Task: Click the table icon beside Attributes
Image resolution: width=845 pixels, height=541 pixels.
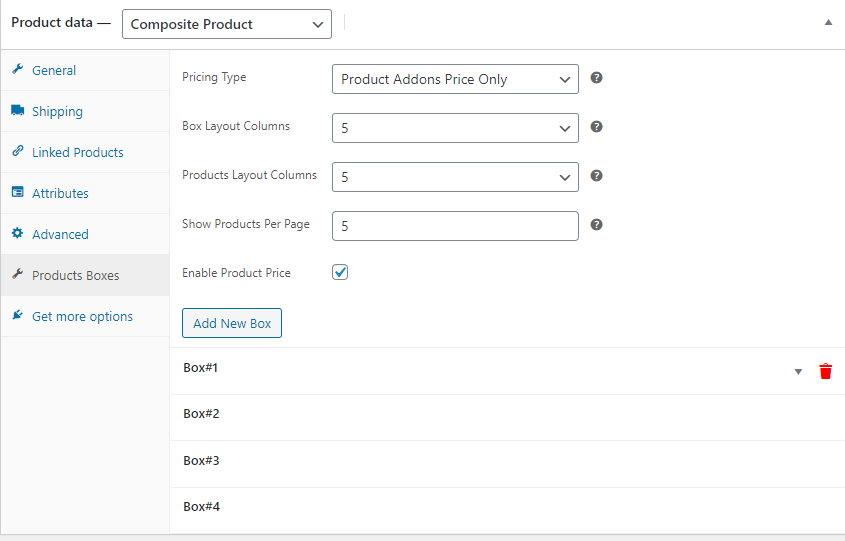Action: [18, 192]
